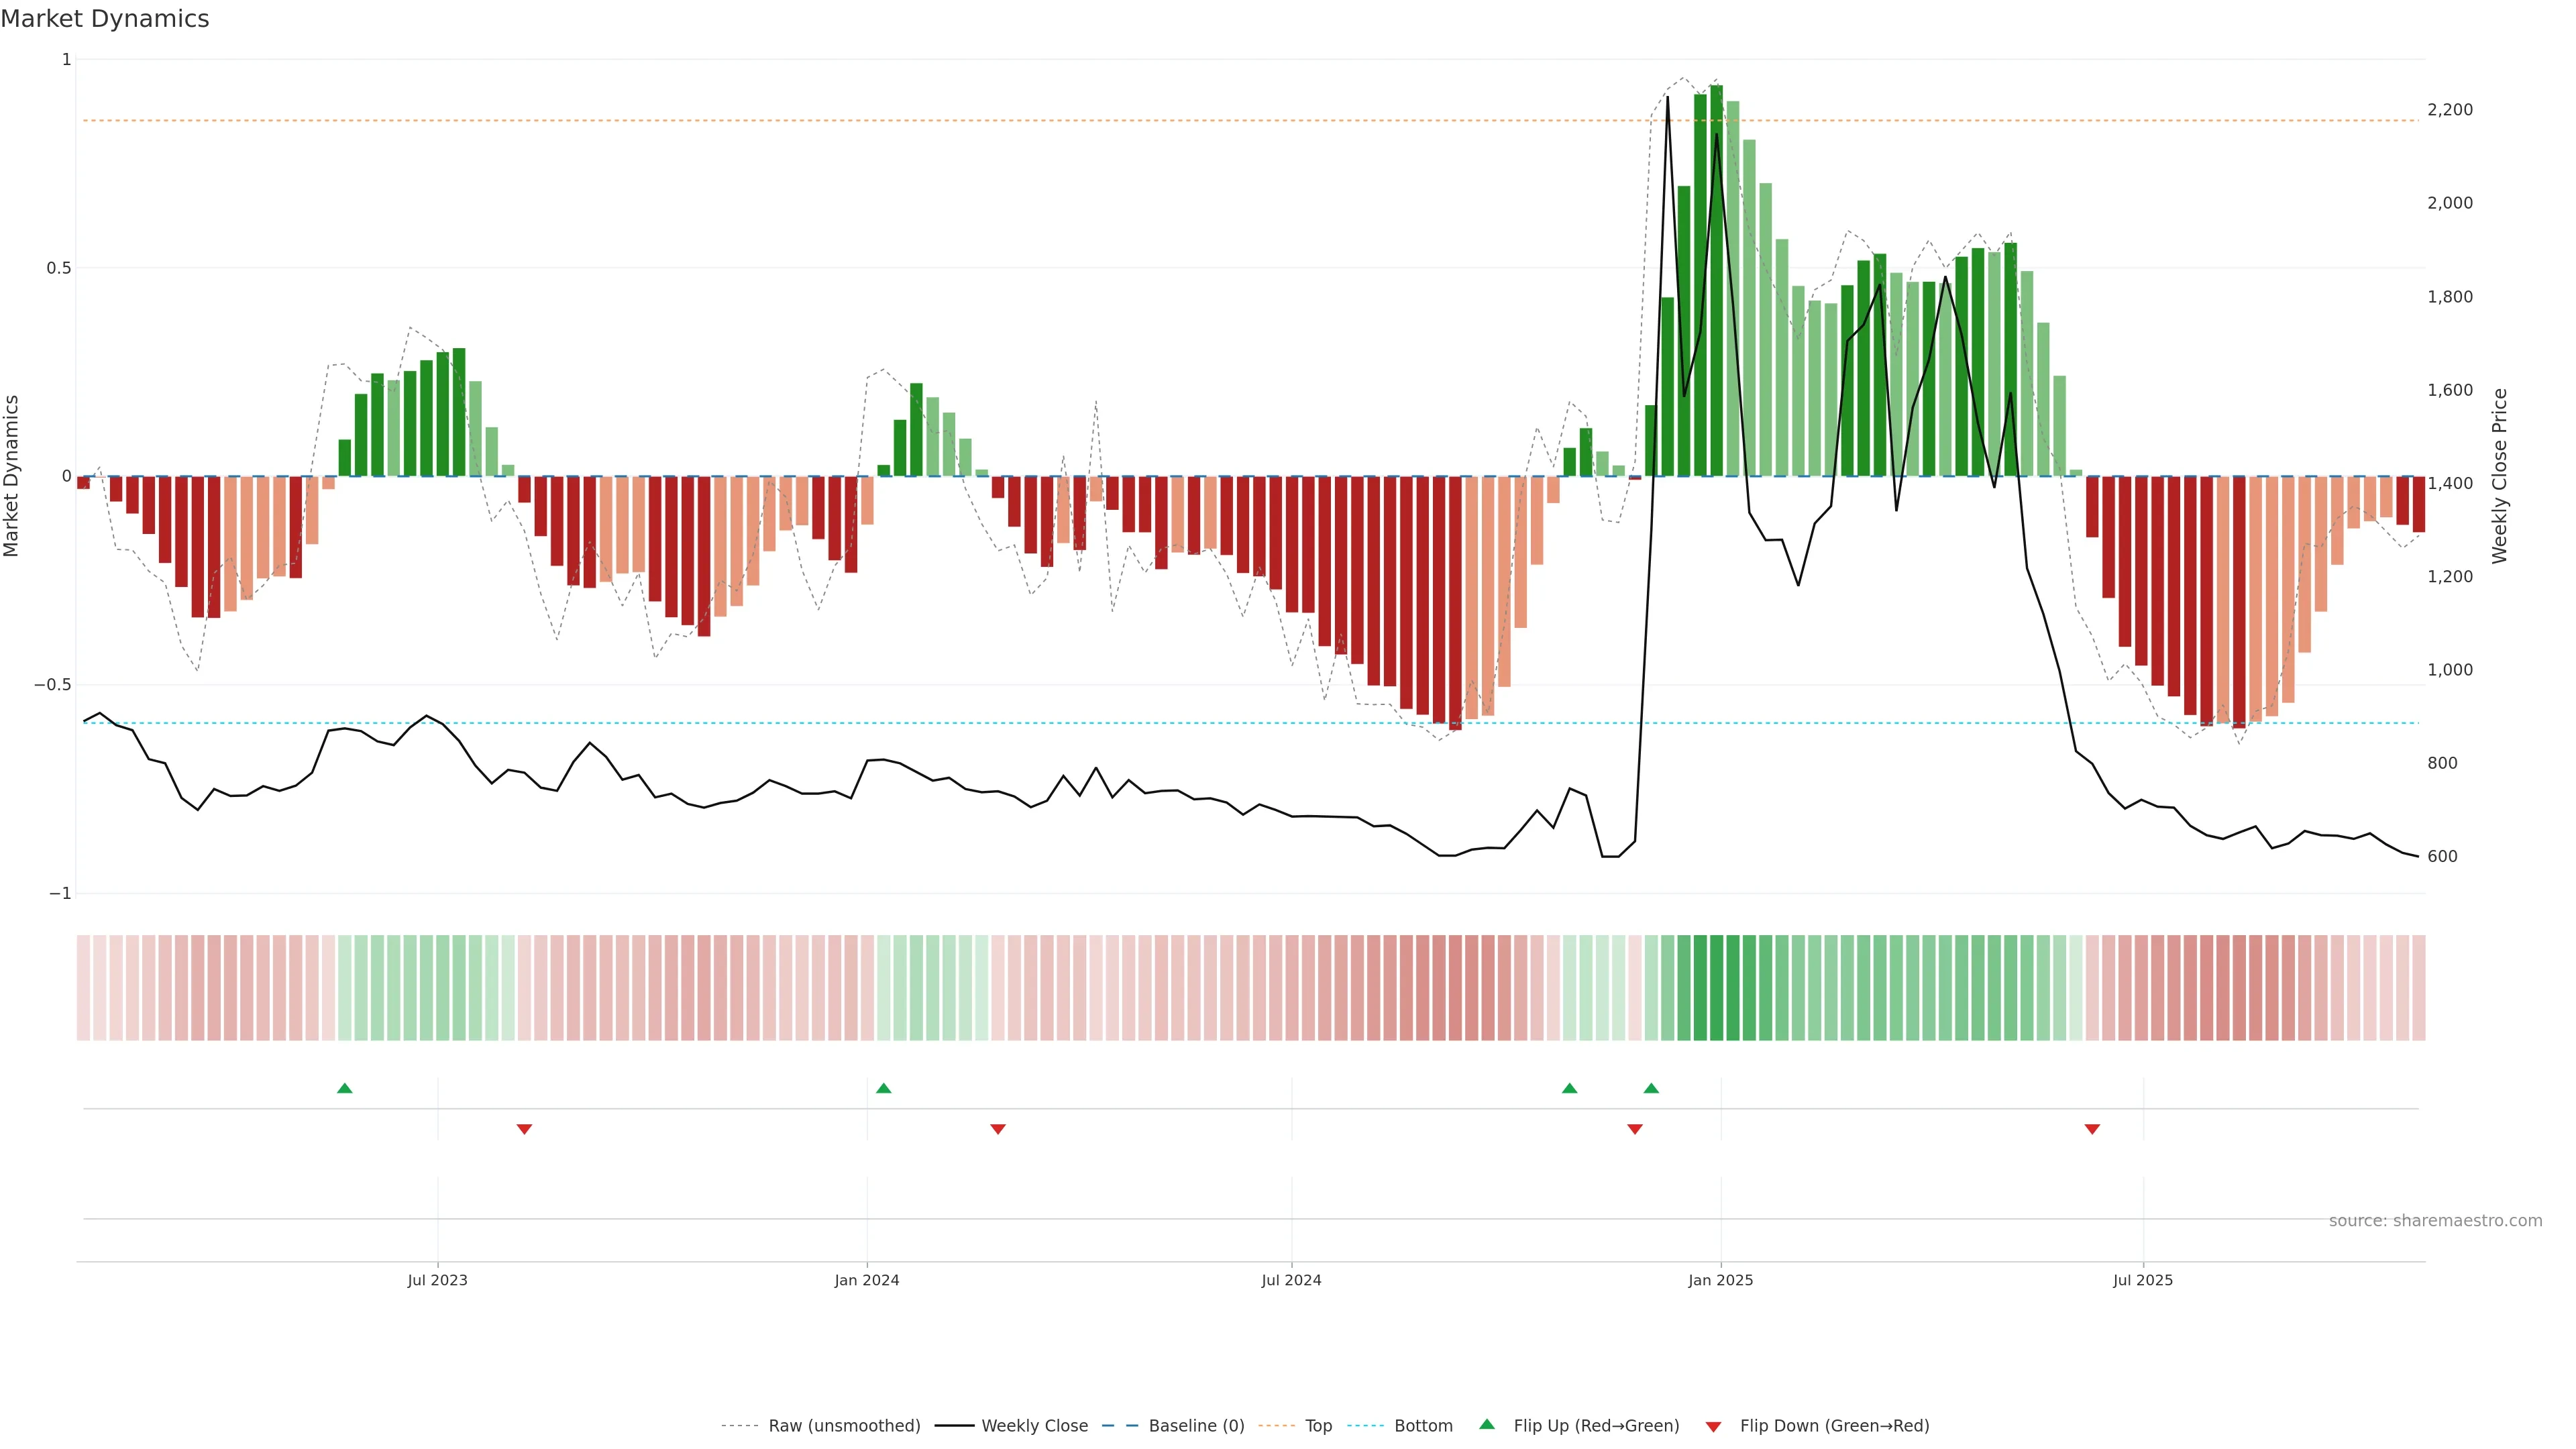
Task: Click the Flip Up legend triangle icon
Action: 1487,1424
